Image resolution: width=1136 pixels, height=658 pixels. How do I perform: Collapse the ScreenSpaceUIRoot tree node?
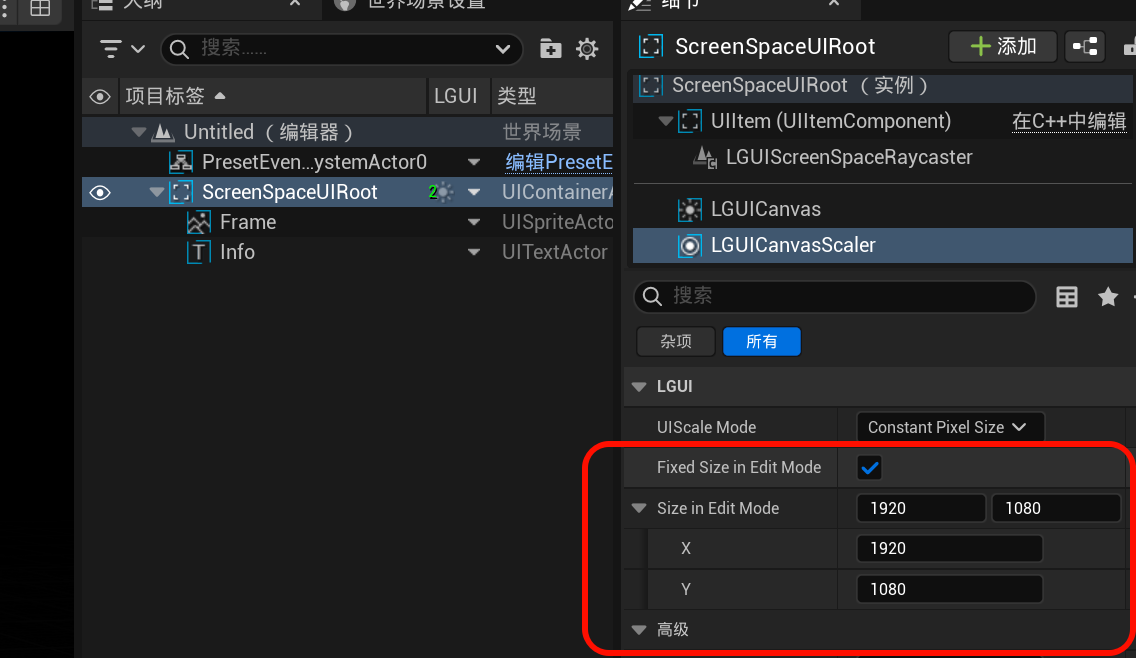pyautogui.click(x=157, y=192)
